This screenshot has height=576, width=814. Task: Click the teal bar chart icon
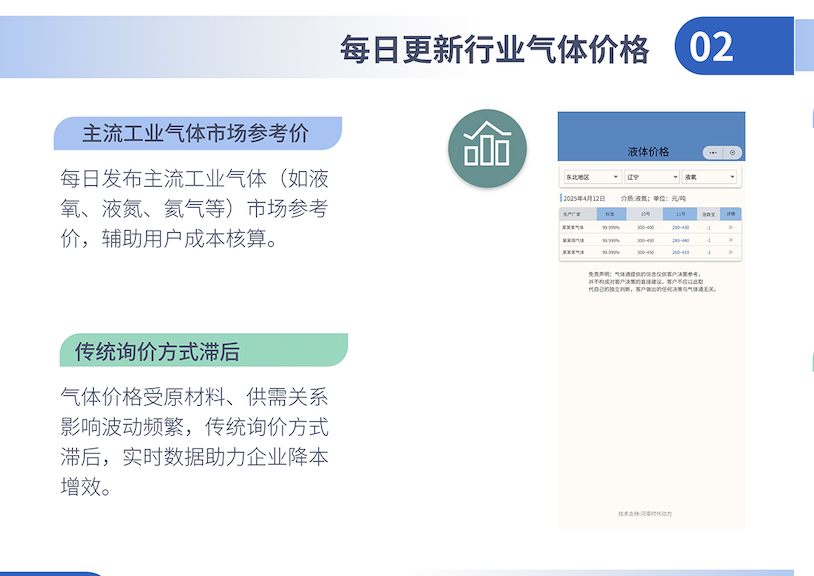tap(487, 148)
